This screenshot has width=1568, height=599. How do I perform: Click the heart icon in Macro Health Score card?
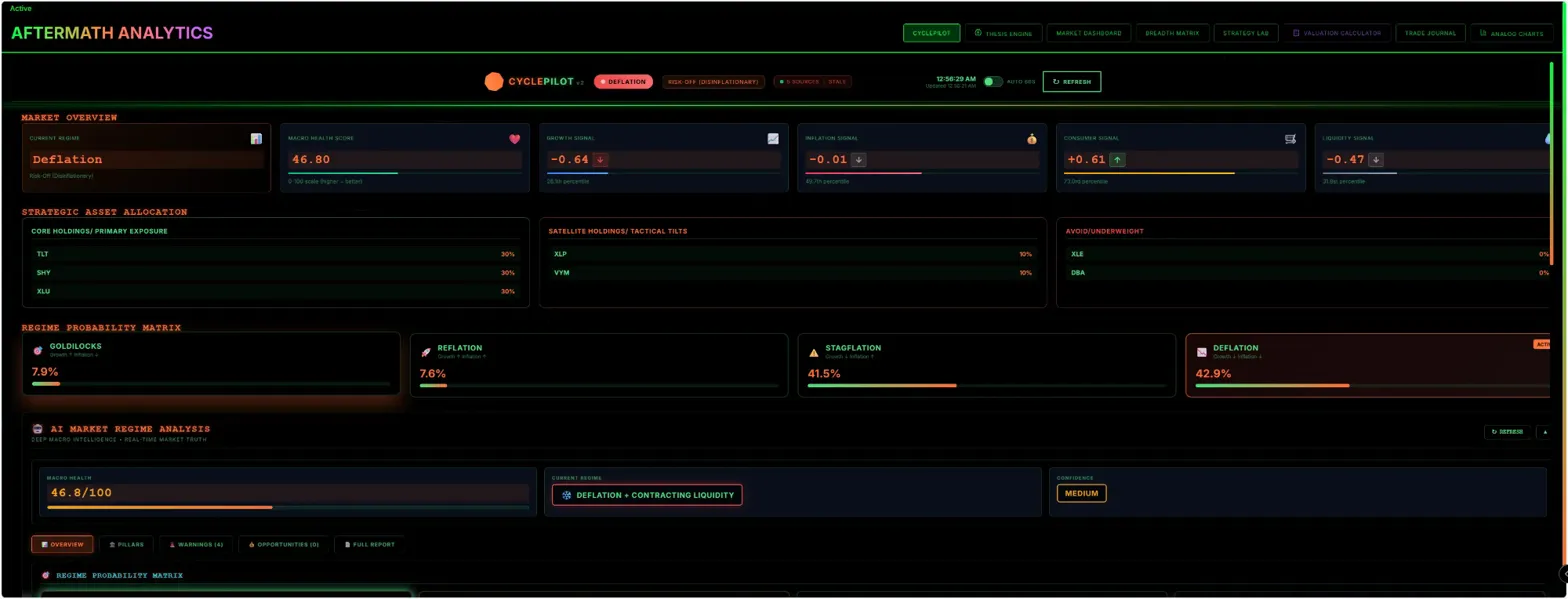pyautogui.click(x=515, y=139)
